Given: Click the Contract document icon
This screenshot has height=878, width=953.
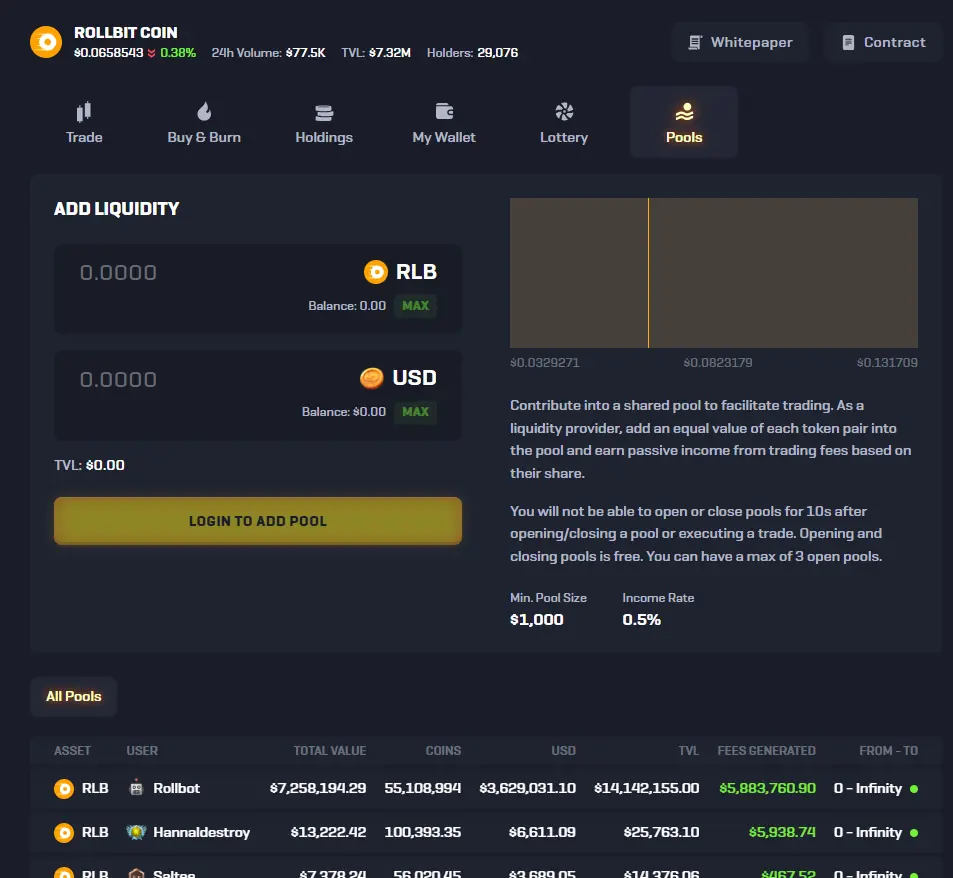Looking at the screenshot, I should point(848,43).
